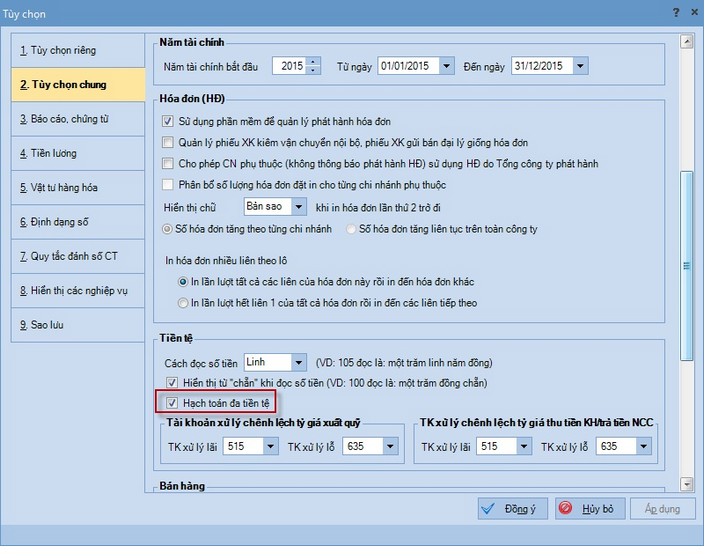The image size is (704, 546).
Task: Cancel with the Hủy bỏ button
Action: 590,509
